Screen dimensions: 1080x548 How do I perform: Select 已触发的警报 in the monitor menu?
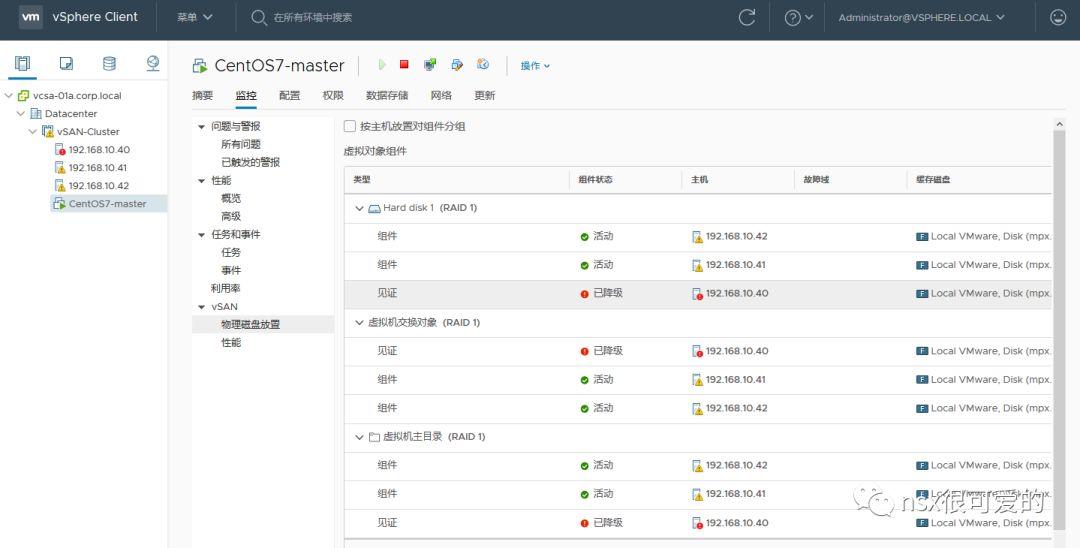(251, 162)
